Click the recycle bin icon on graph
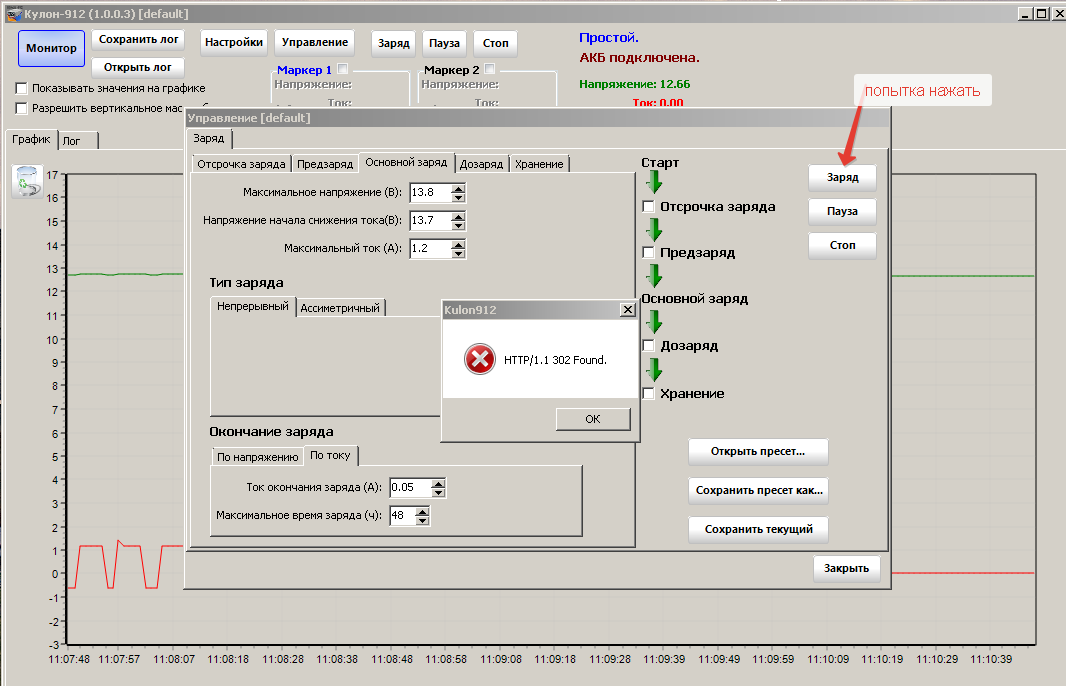1066x686 pixels. coord(27,181)
